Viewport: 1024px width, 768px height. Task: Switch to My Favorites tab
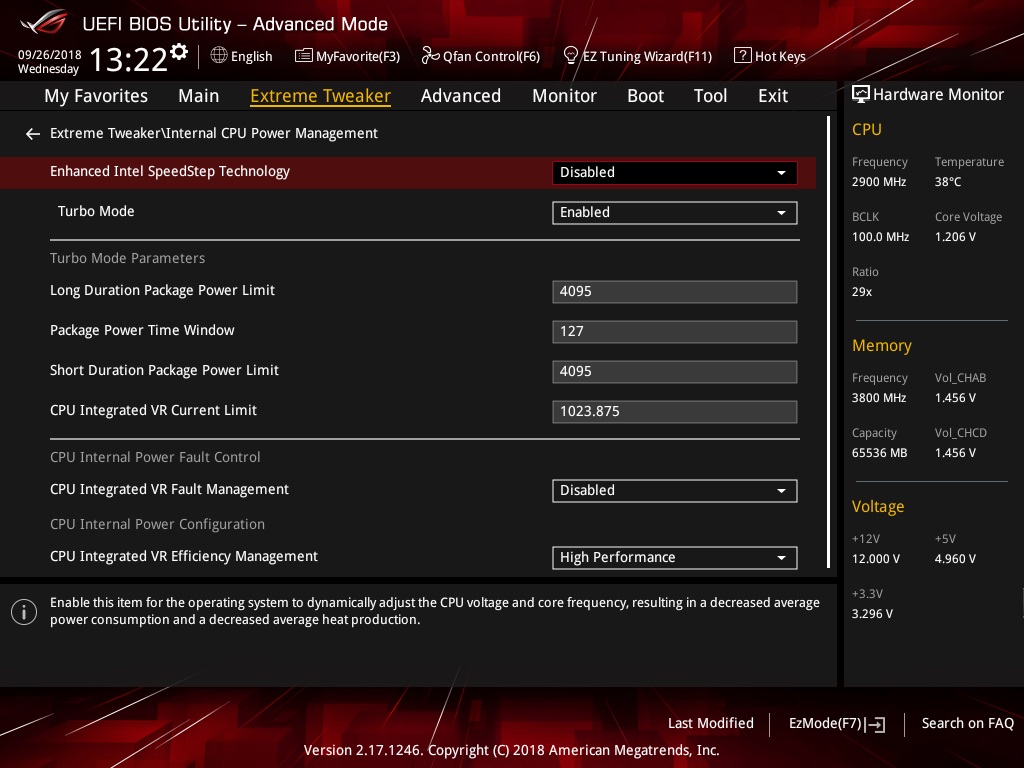(96, 96)
